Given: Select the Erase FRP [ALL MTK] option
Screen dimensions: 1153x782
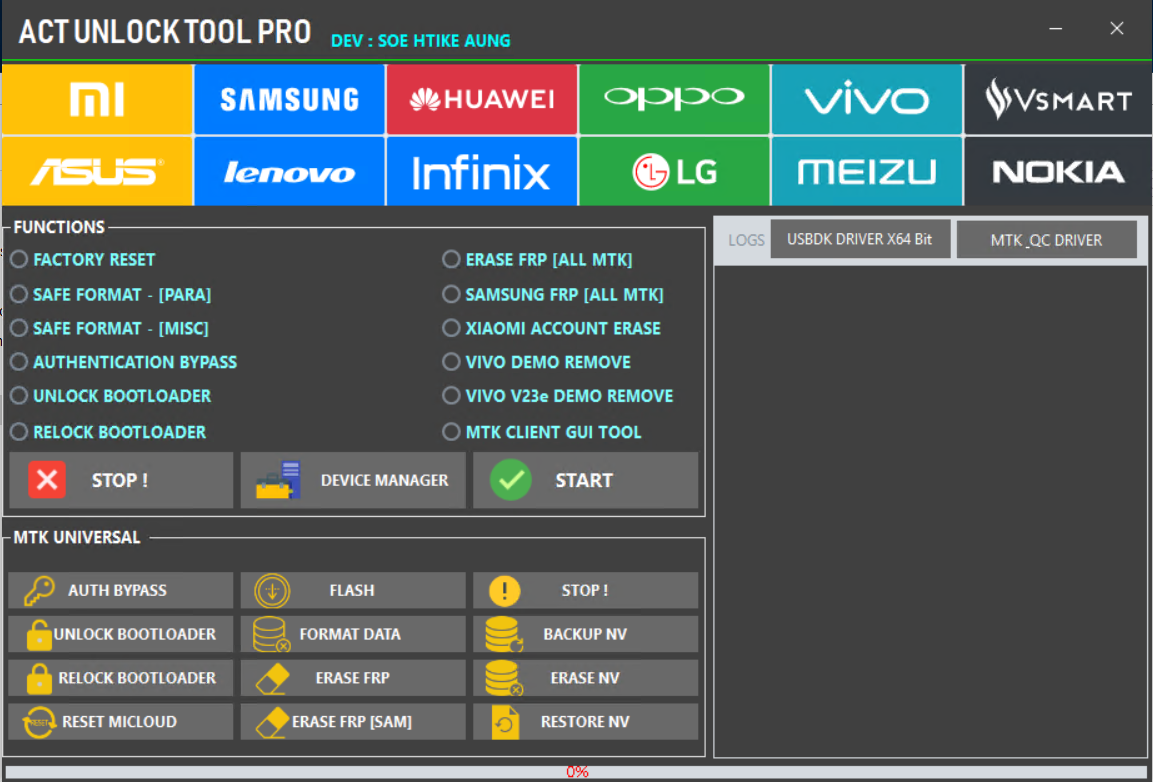Looking at the screenshot, I should 451,260.
